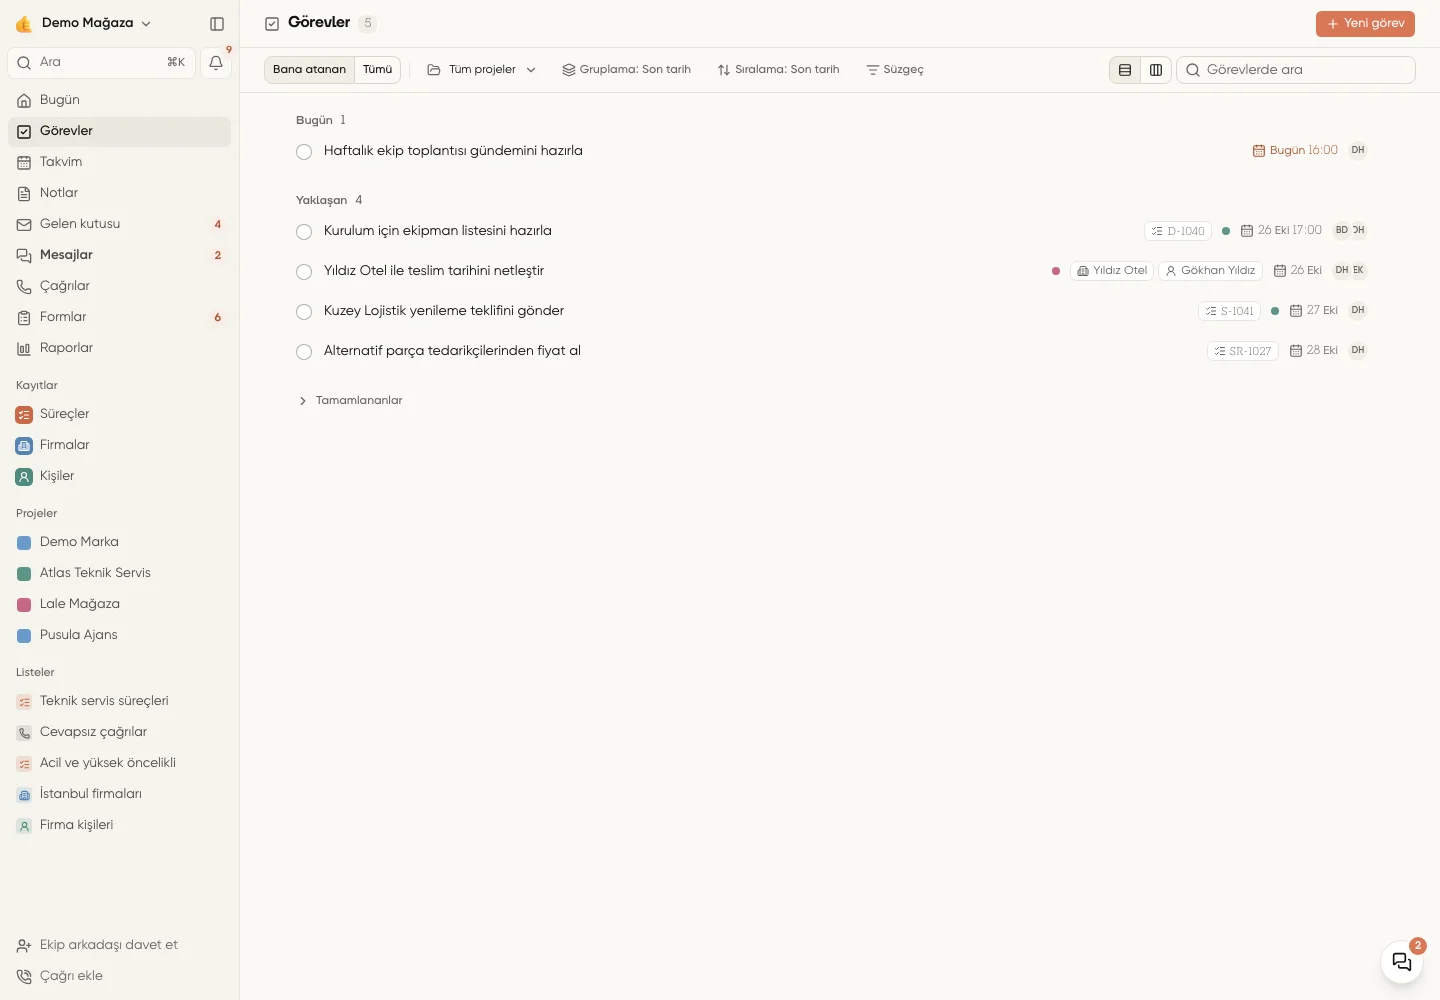Expand Tamamlananlar section
1440x1000 pixels.
[x=350, y=401]
